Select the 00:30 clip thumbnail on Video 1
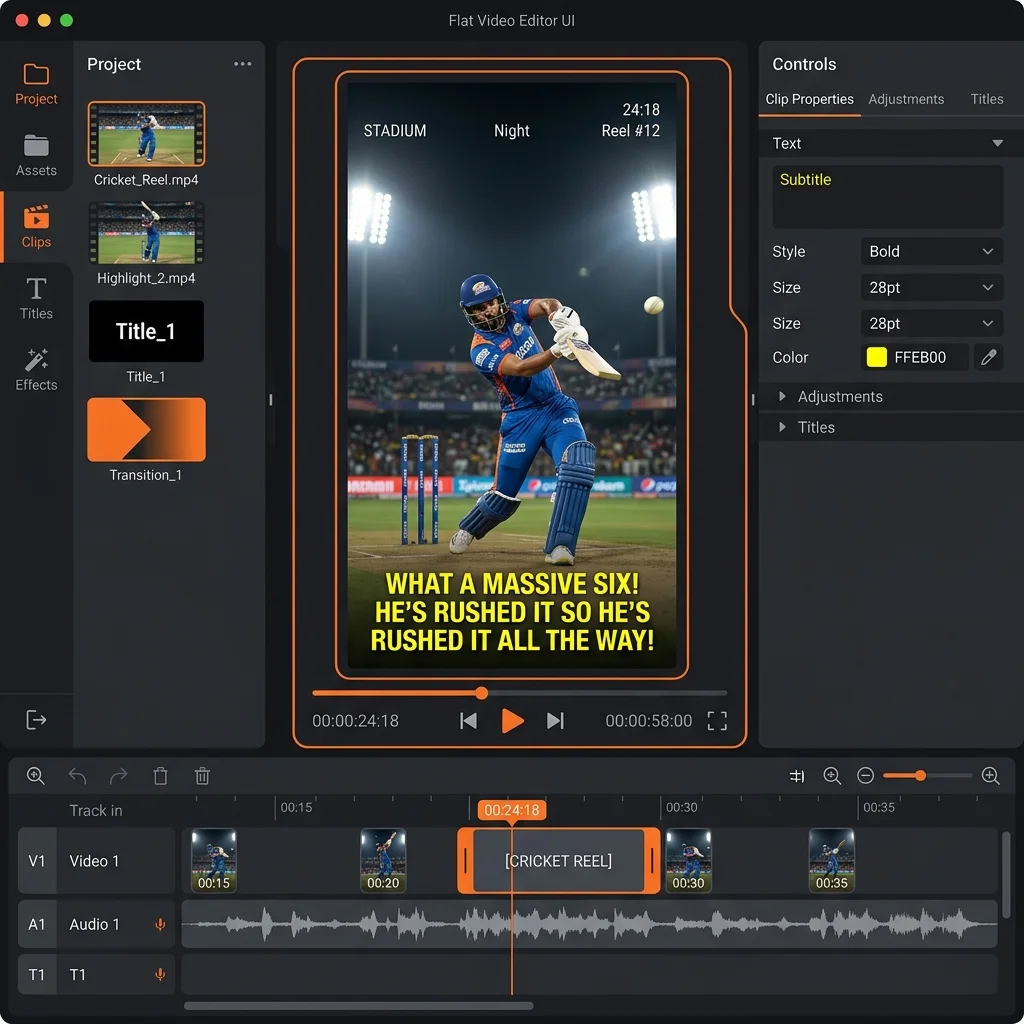The image size is (1024, 1024). click(x=688, y=861)
